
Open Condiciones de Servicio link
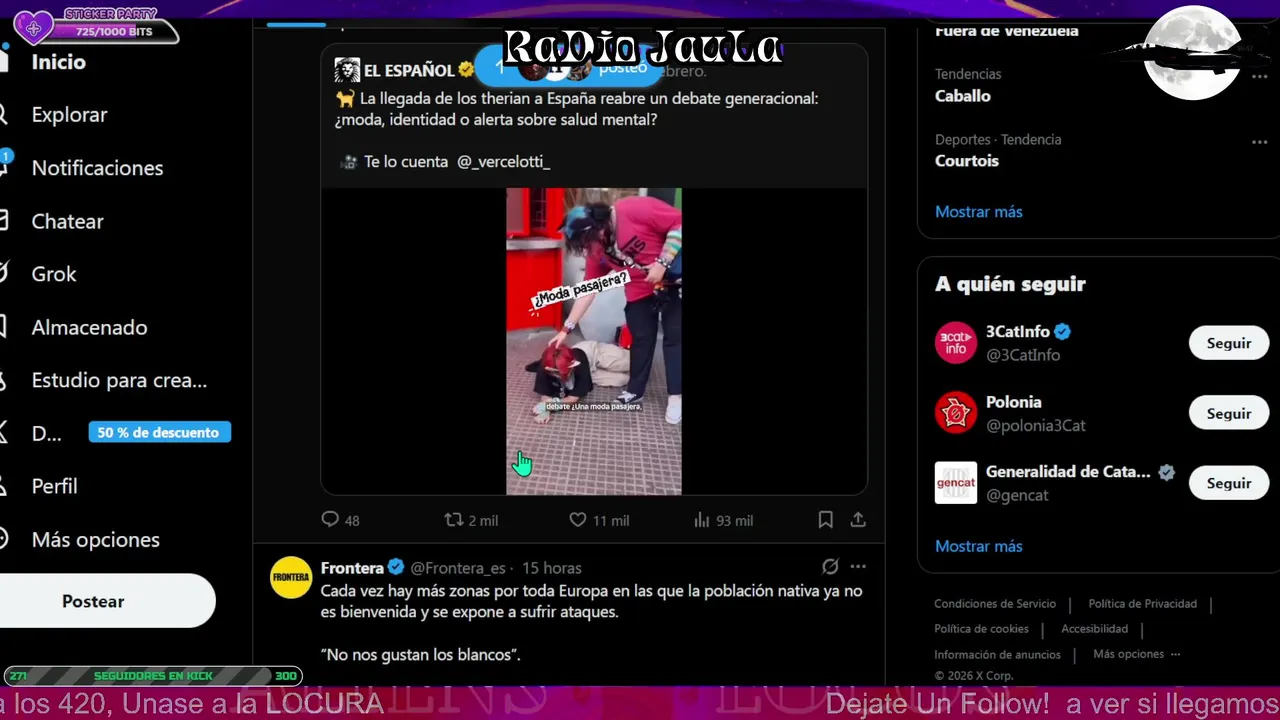(995, 604)
